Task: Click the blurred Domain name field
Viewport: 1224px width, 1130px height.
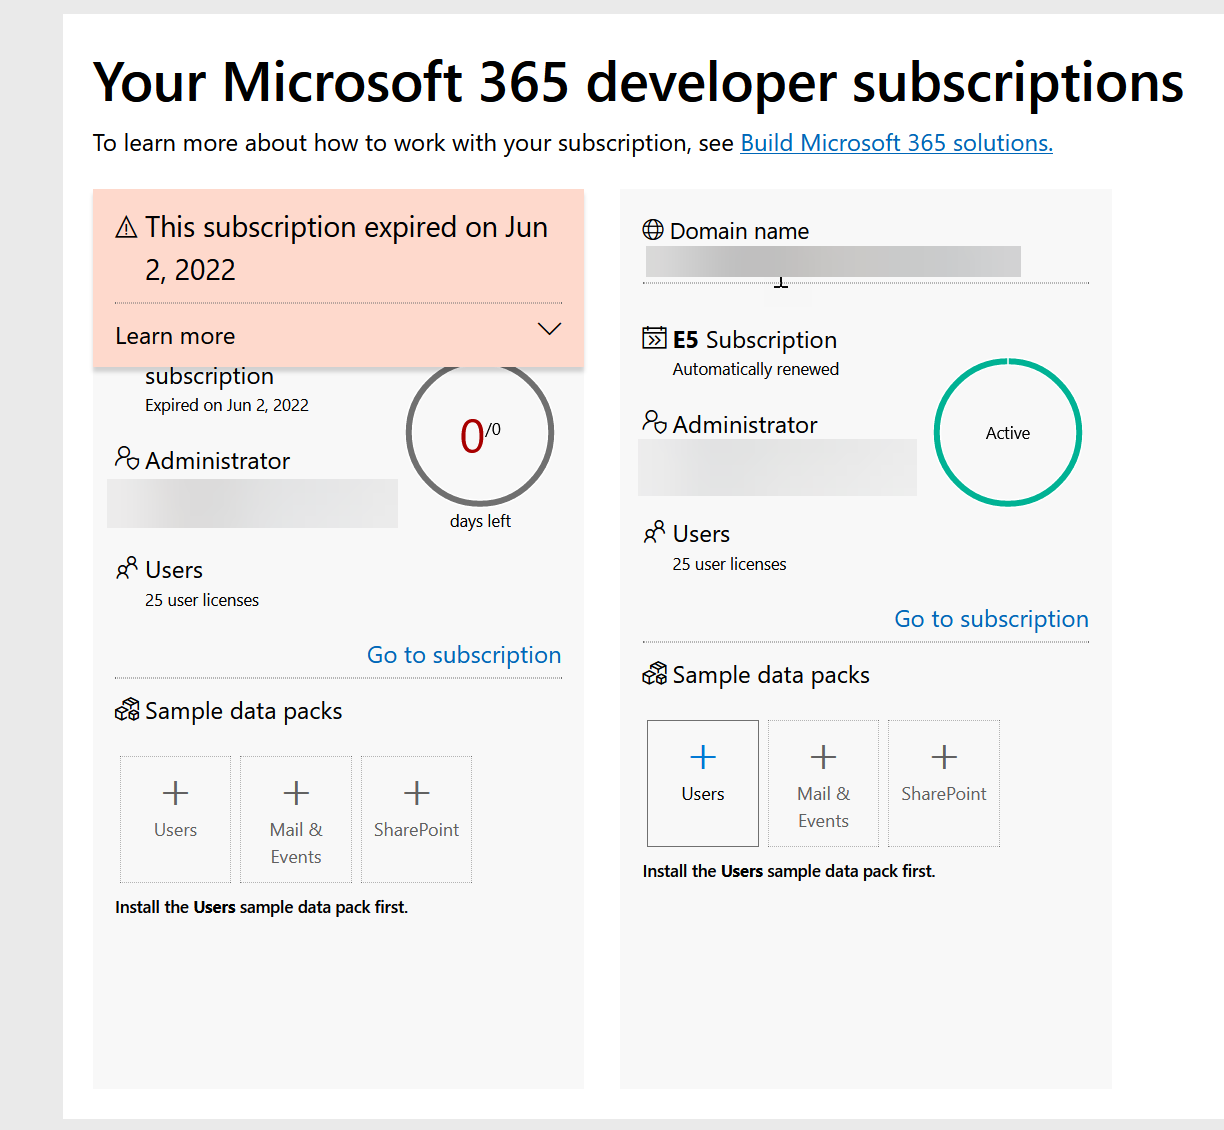Action: (x=833, y=261)
